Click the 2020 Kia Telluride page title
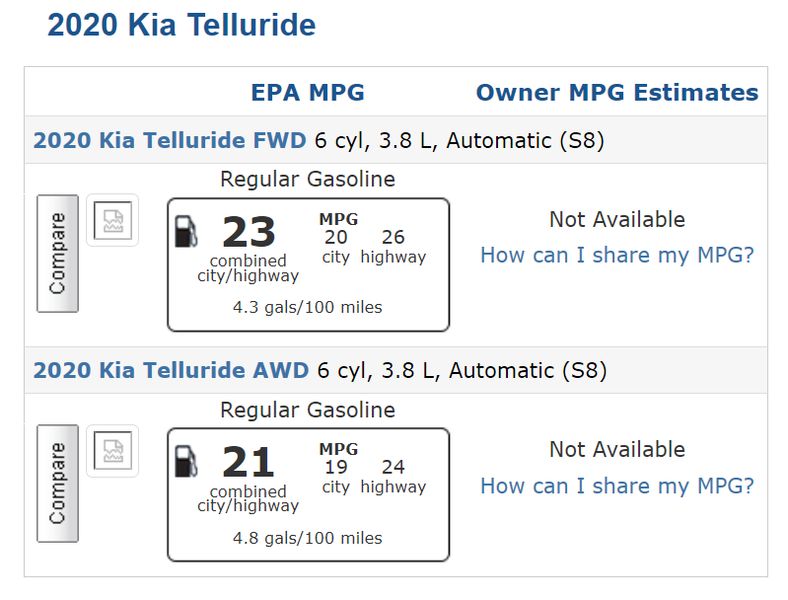The image size is (788, 600). click(181, 25)
